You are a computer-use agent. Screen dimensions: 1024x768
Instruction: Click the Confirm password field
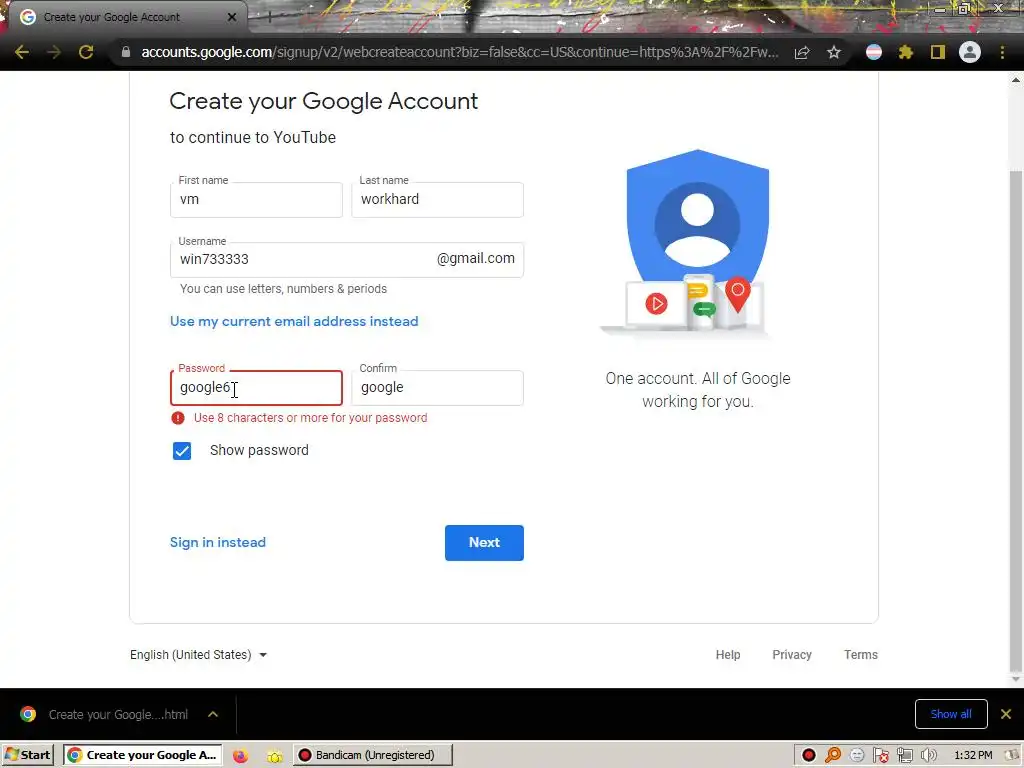pyautogui.click(x=438, y=388)
